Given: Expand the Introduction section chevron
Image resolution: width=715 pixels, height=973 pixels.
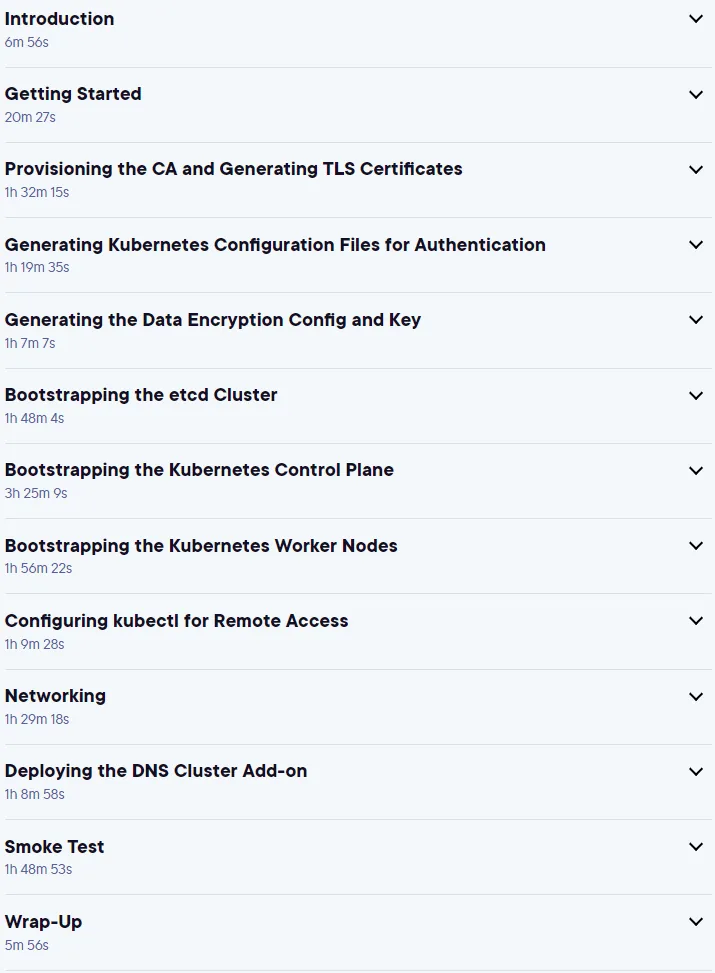Looking at the screenshot, I should tap(696, 19).
